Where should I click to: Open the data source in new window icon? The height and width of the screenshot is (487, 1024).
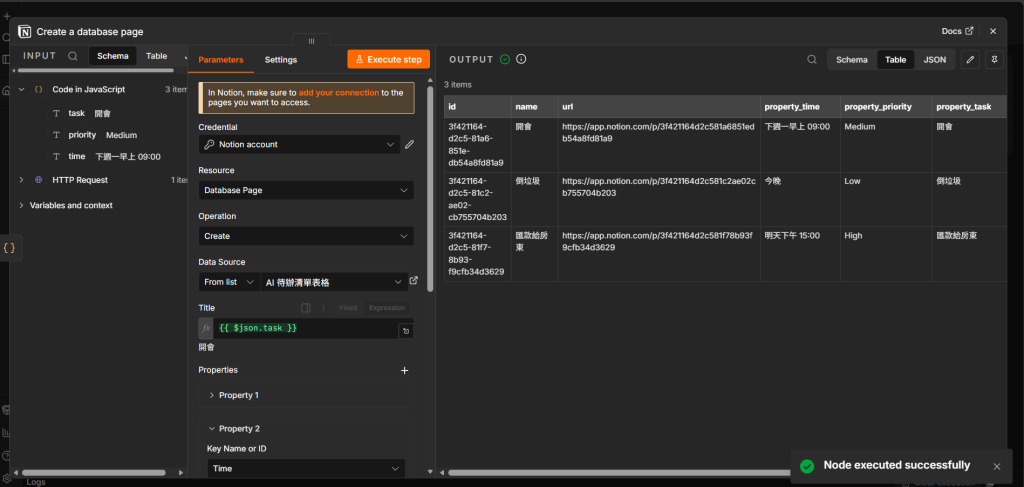pos(413,281)
